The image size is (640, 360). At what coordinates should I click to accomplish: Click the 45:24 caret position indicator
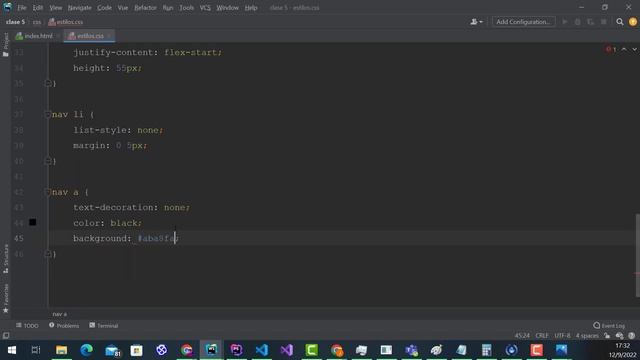tap(522, 336)
